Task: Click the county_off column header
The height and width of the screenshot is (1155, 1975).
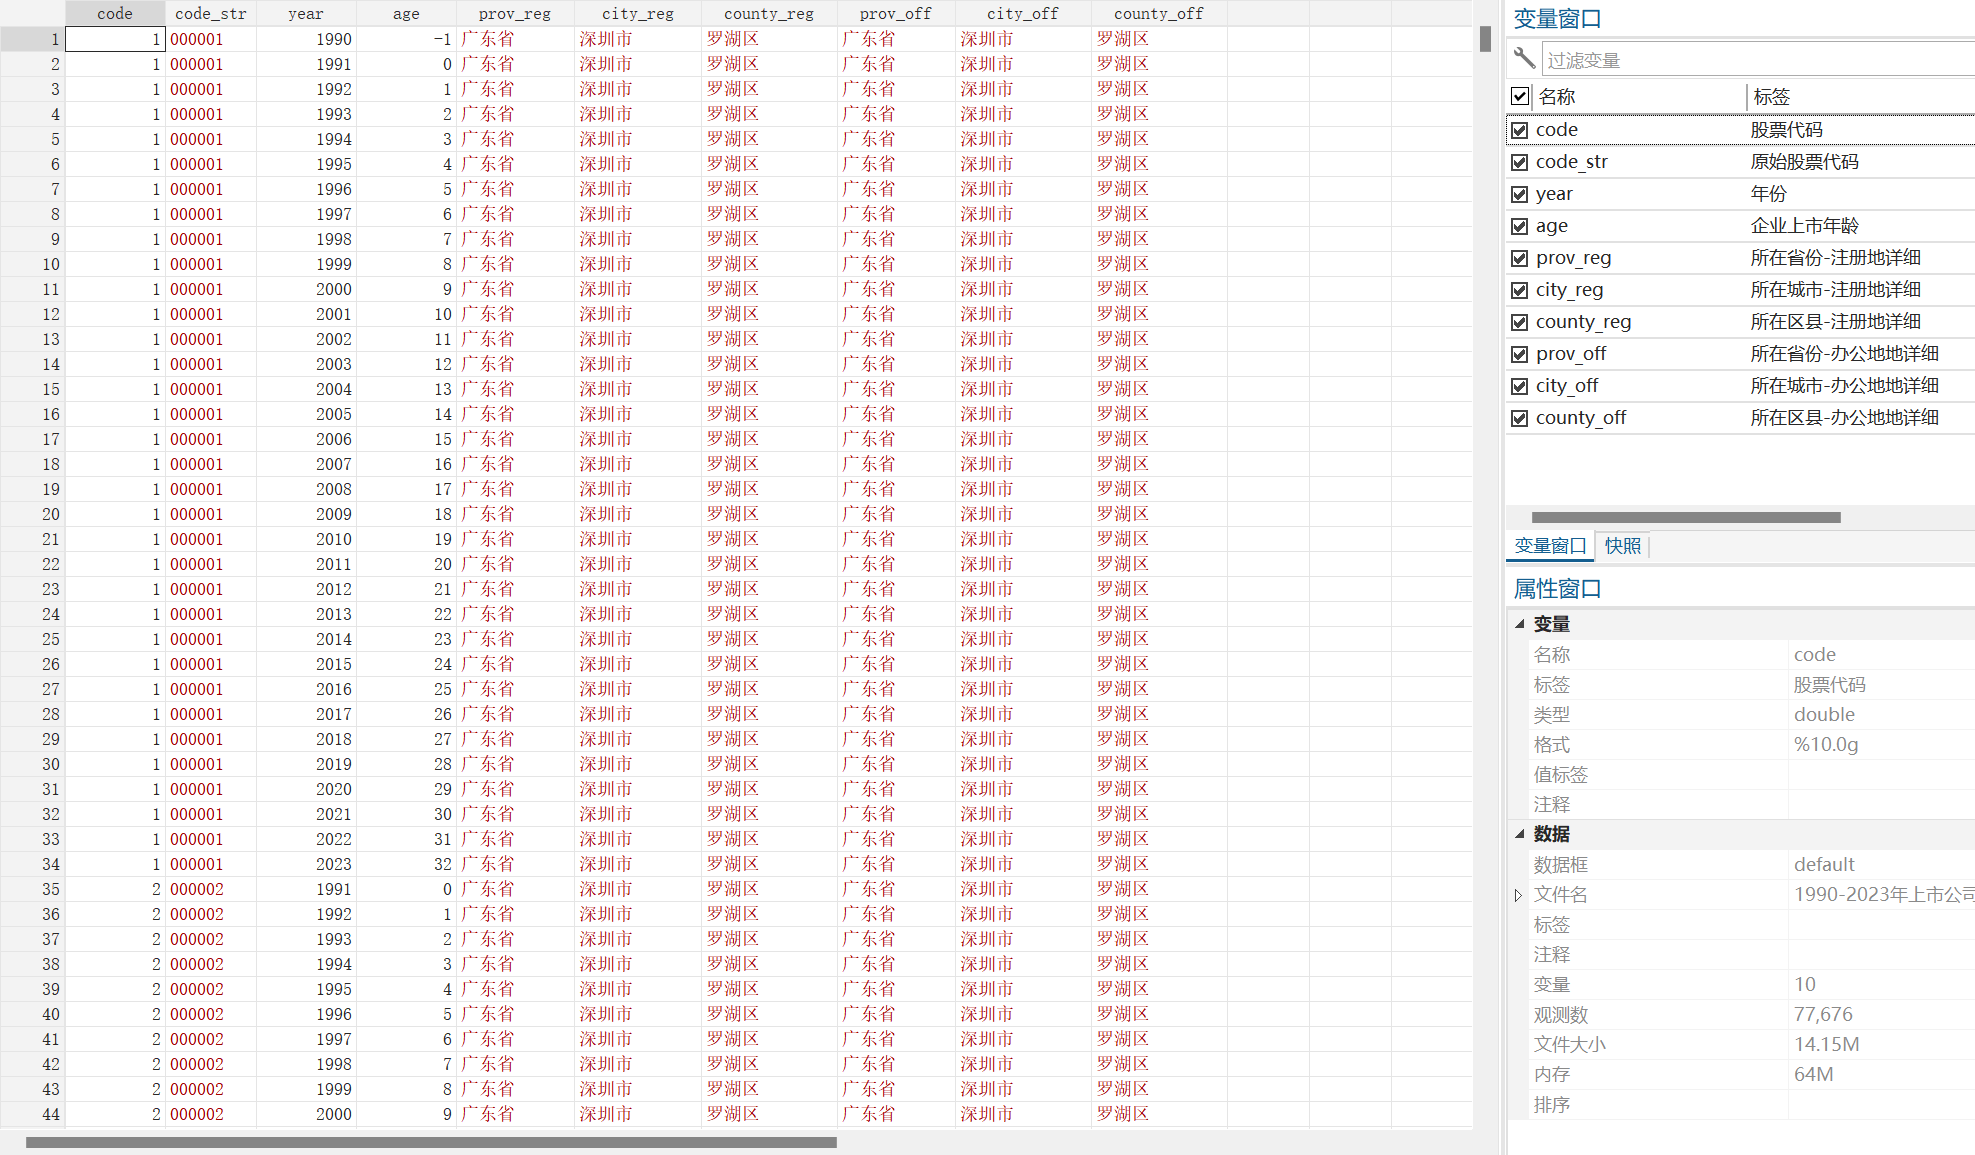Action: click(x=1158, y=13)
